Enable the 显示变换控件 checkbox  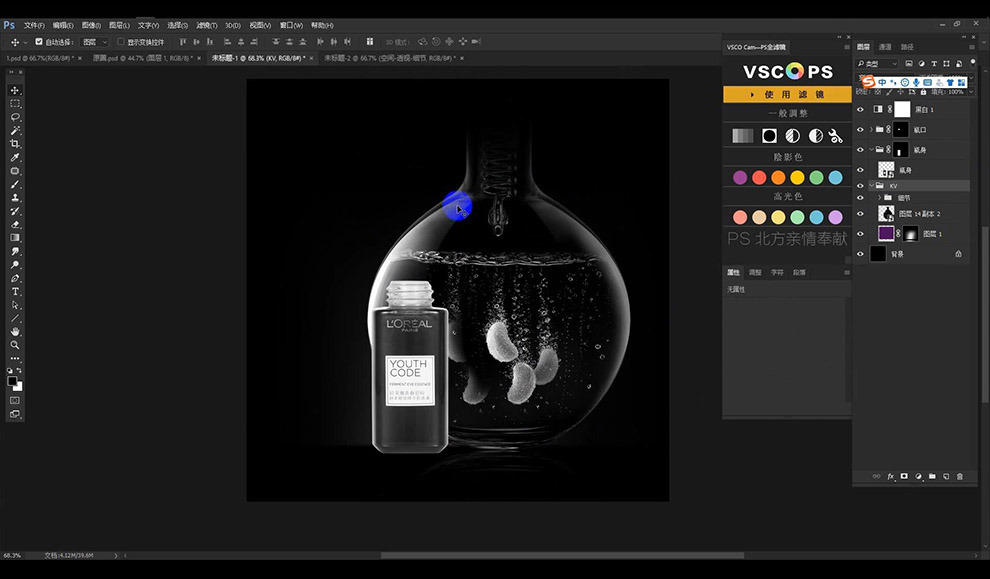(x=121, y=42)
